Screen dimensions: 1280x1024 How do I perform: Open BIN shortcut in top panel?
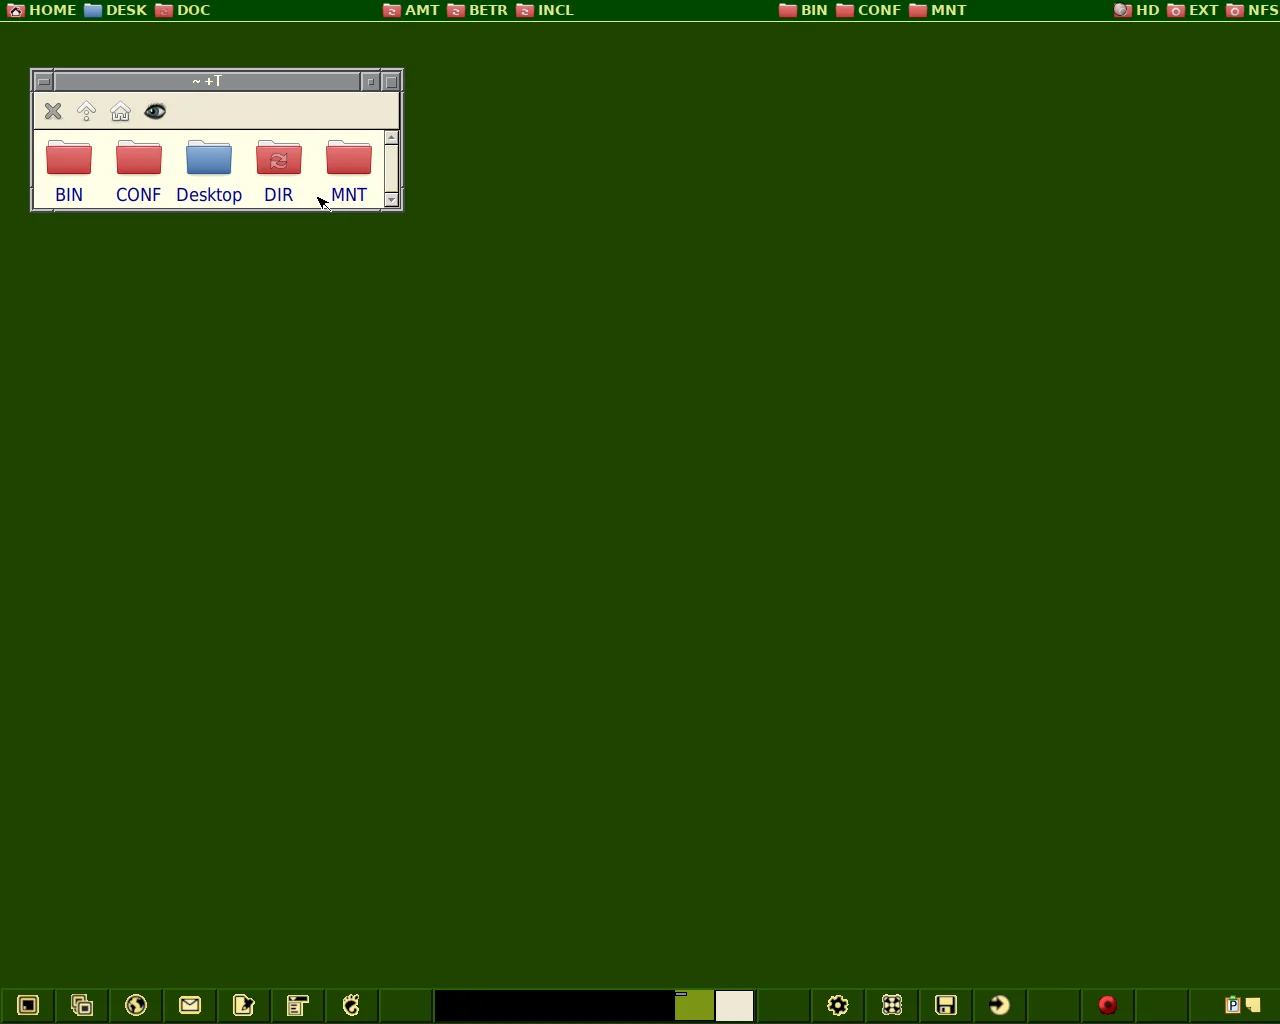tap(804, 10)
